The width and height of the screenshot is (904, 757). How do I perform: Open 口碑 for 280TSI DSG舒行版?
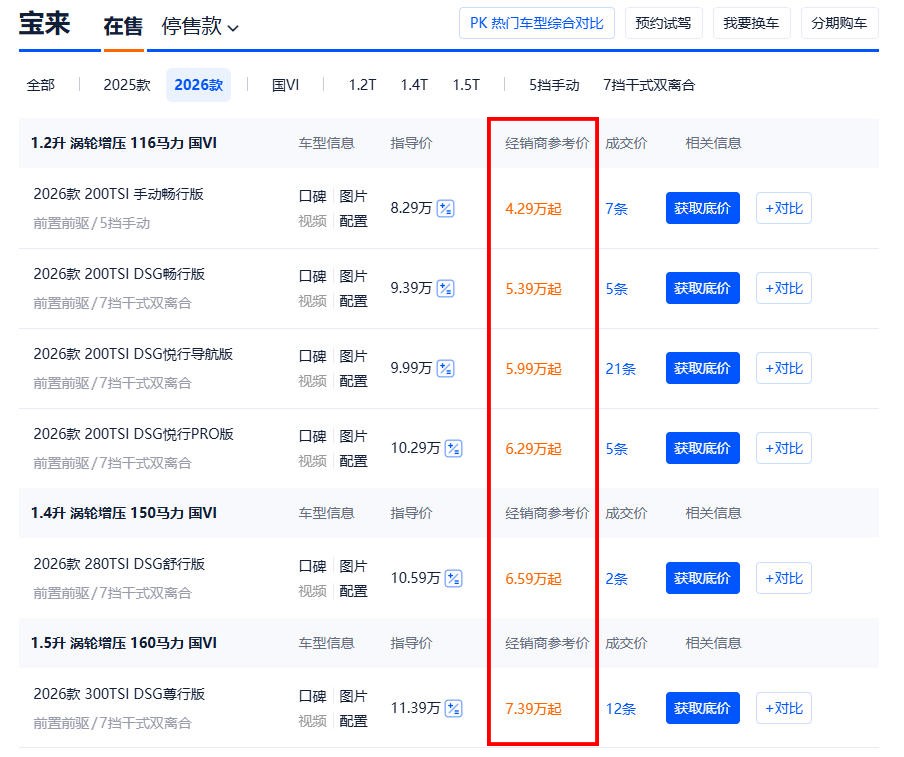[312, 566]
